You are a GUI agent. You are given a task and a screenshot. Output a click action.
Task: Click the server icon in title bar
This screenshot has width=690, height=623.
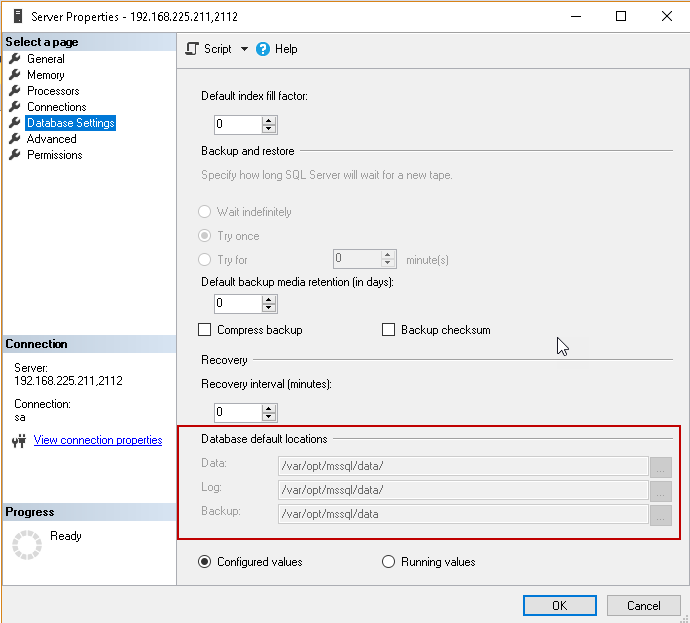coord(18,16)
